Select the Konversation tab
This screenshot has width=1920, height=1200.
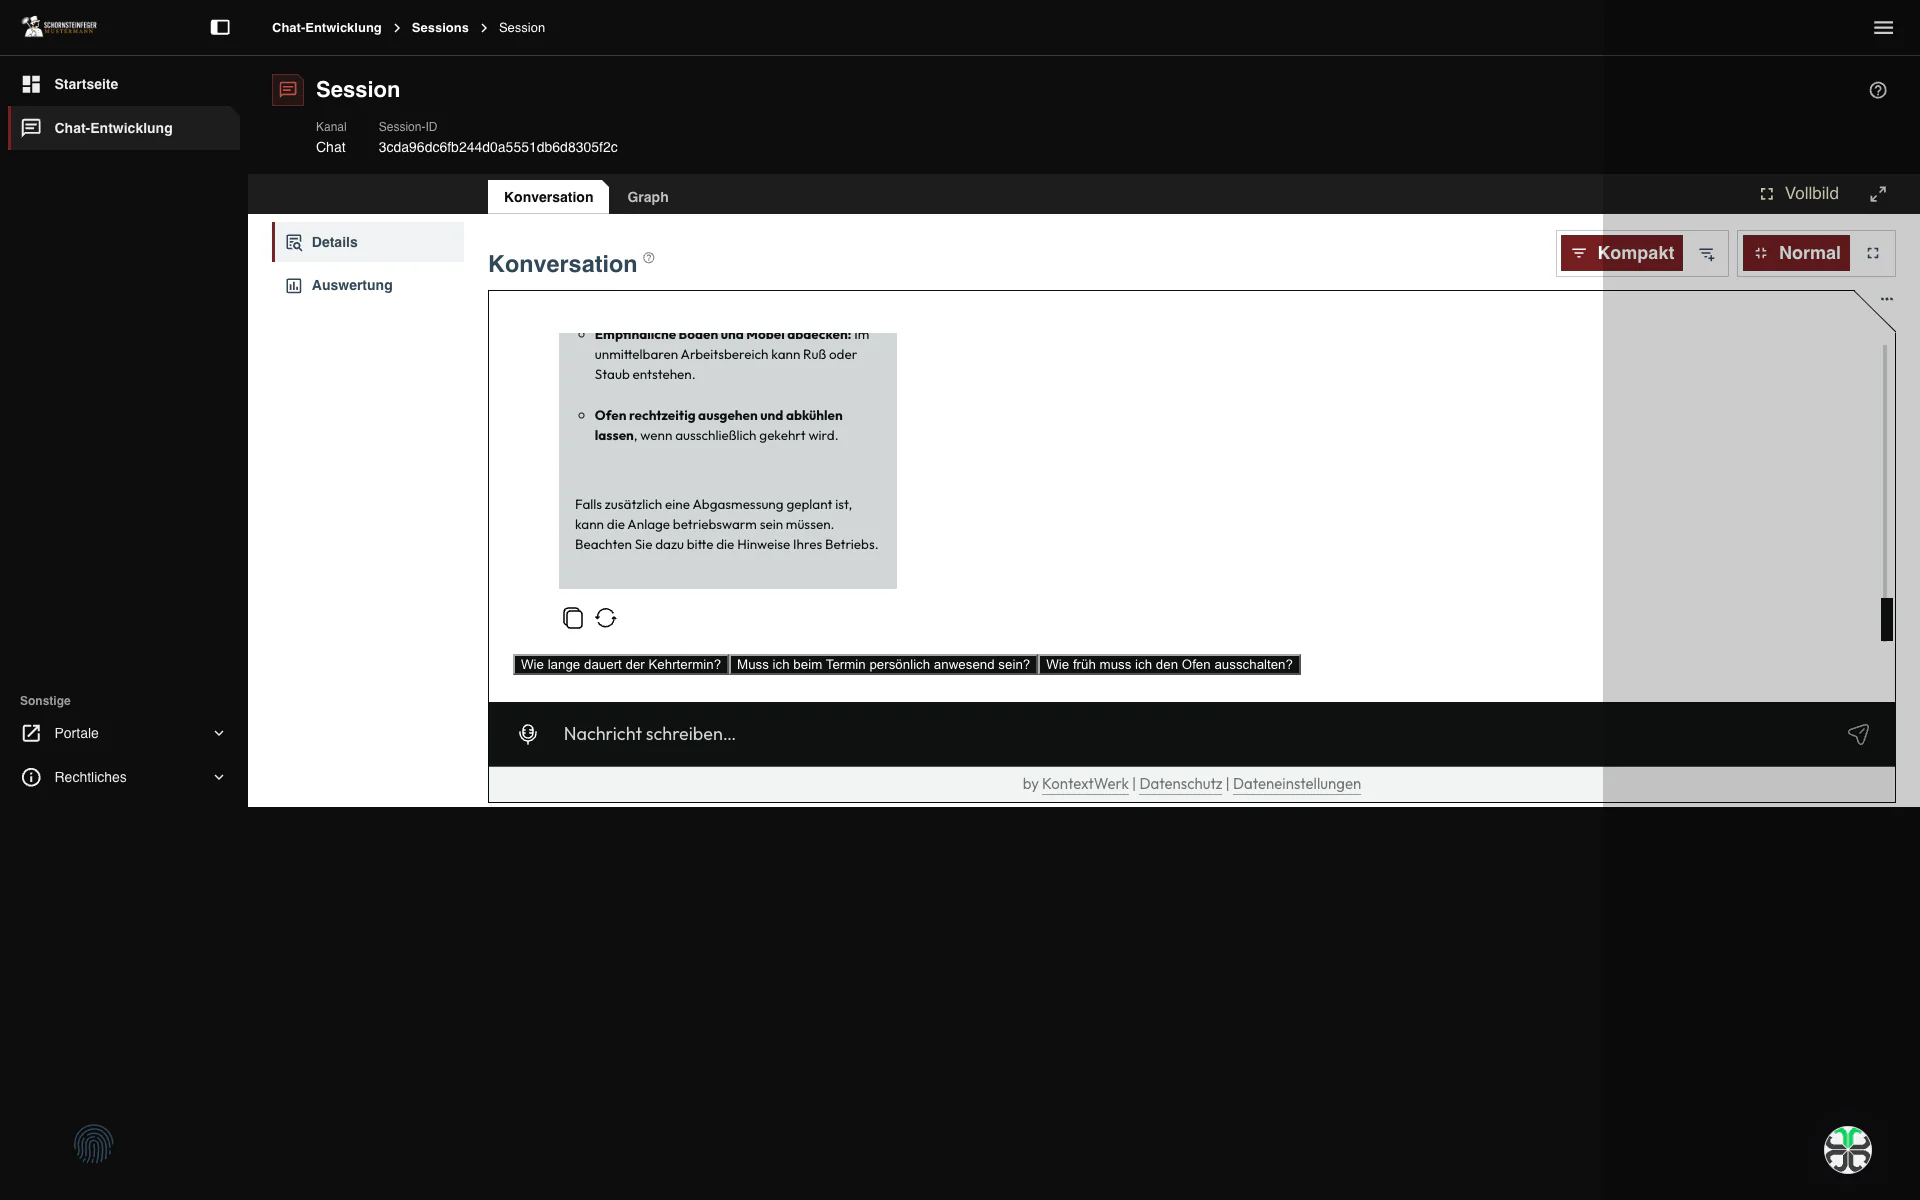point(548,197)
